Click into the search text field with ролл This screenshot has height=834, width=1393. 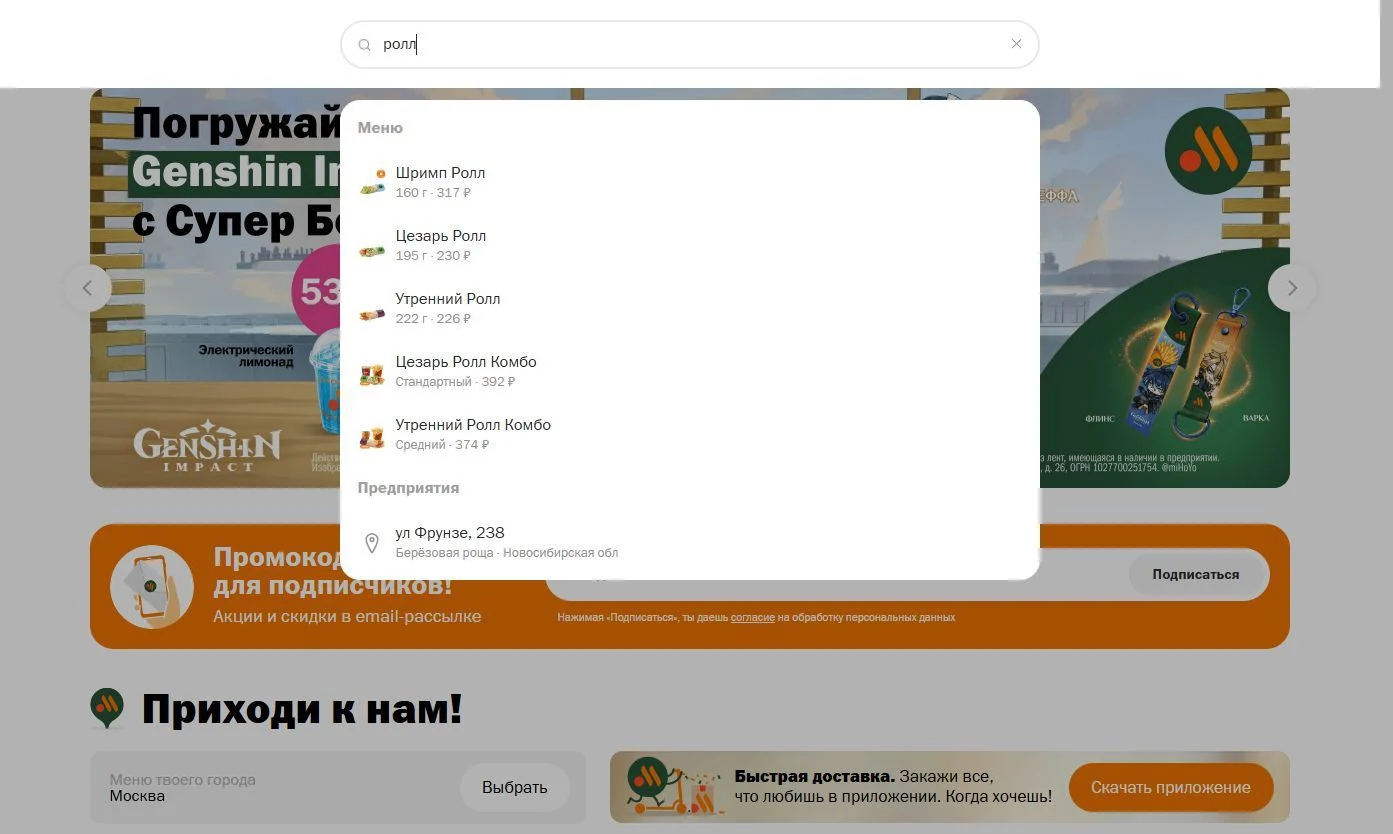(690, 45)
